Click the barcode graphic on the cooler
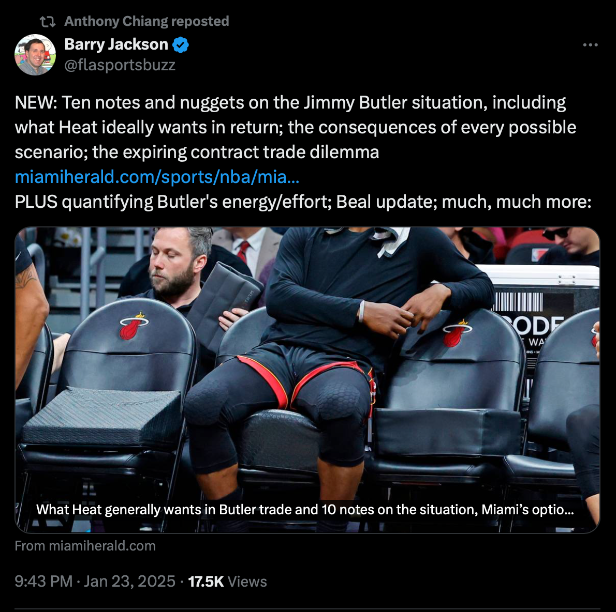The height and width of the screenshot is (612, 616). pyautogui.click(x=518, y=302)
